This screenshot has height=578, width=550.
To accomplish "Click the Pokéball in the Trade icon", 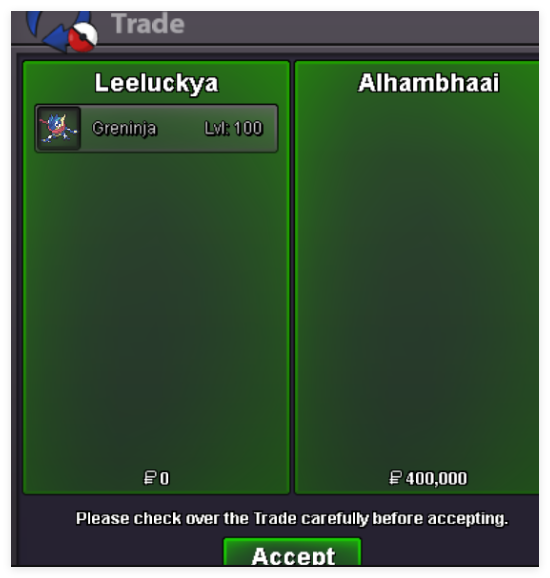I will pyautogui.click(x=83, y=36).
